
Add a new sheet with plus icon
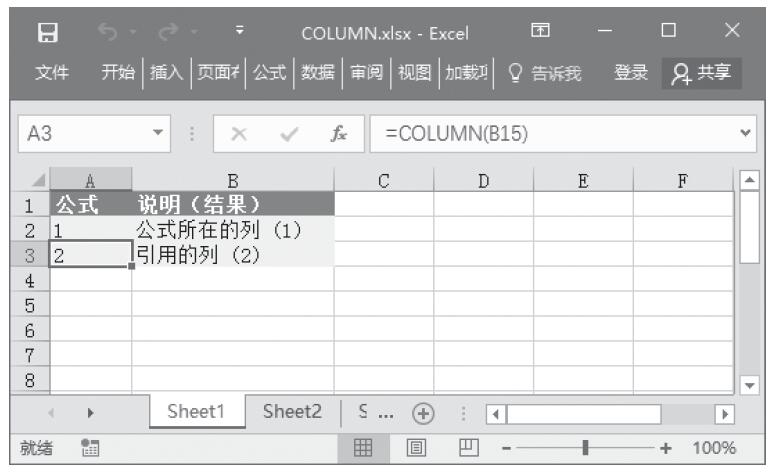point(423,414)
